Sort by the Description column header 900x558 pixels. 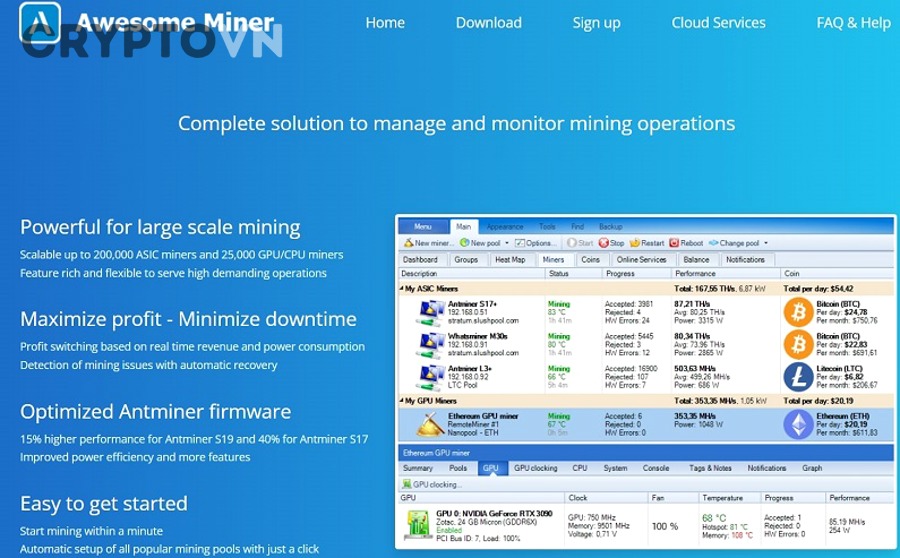point(471,274)
